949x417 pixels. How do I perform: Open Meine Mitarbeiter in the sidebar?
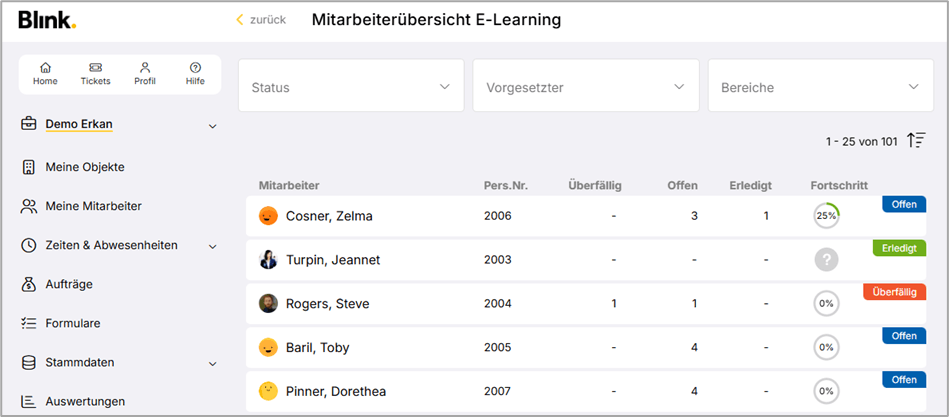(x=93, y=206)
